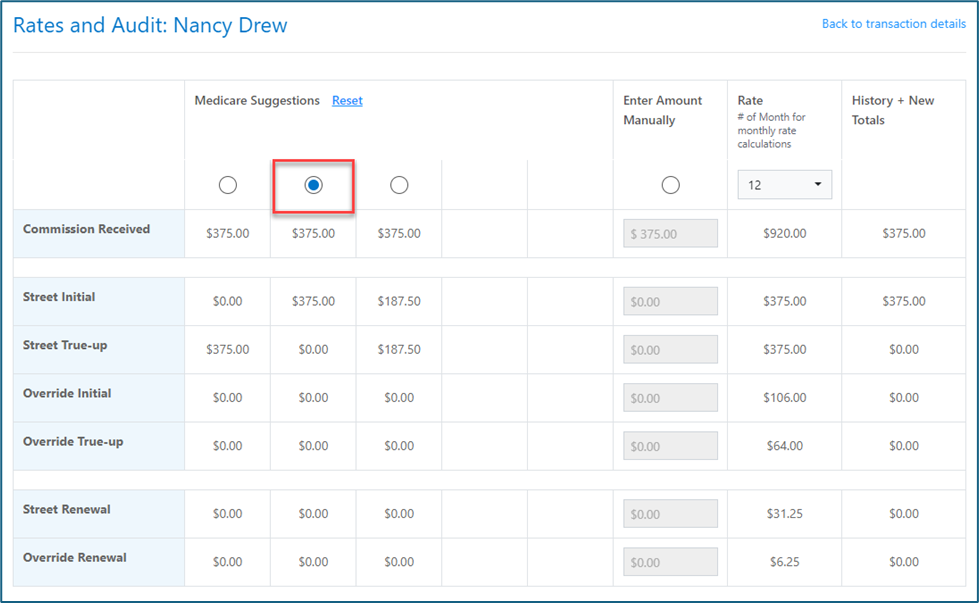Click the Street Initial row label
The image size is (979, 603).
click(59, 298)
